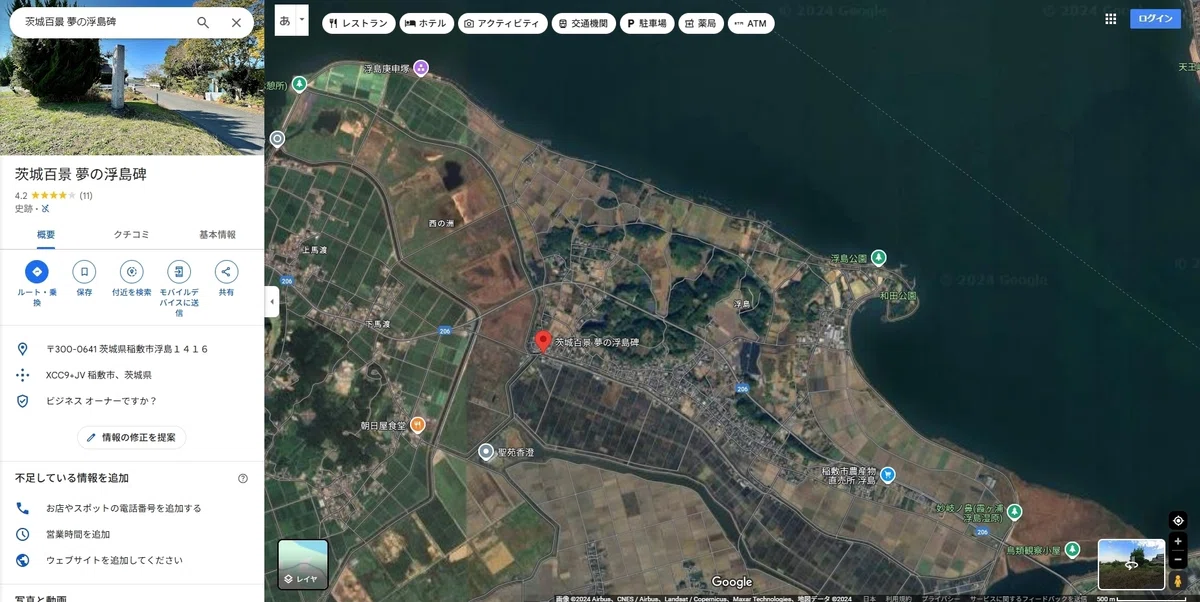This screenshot has height=602, width=1200.
Task: Select the レストラン filter chip
Action: [358, 23]
